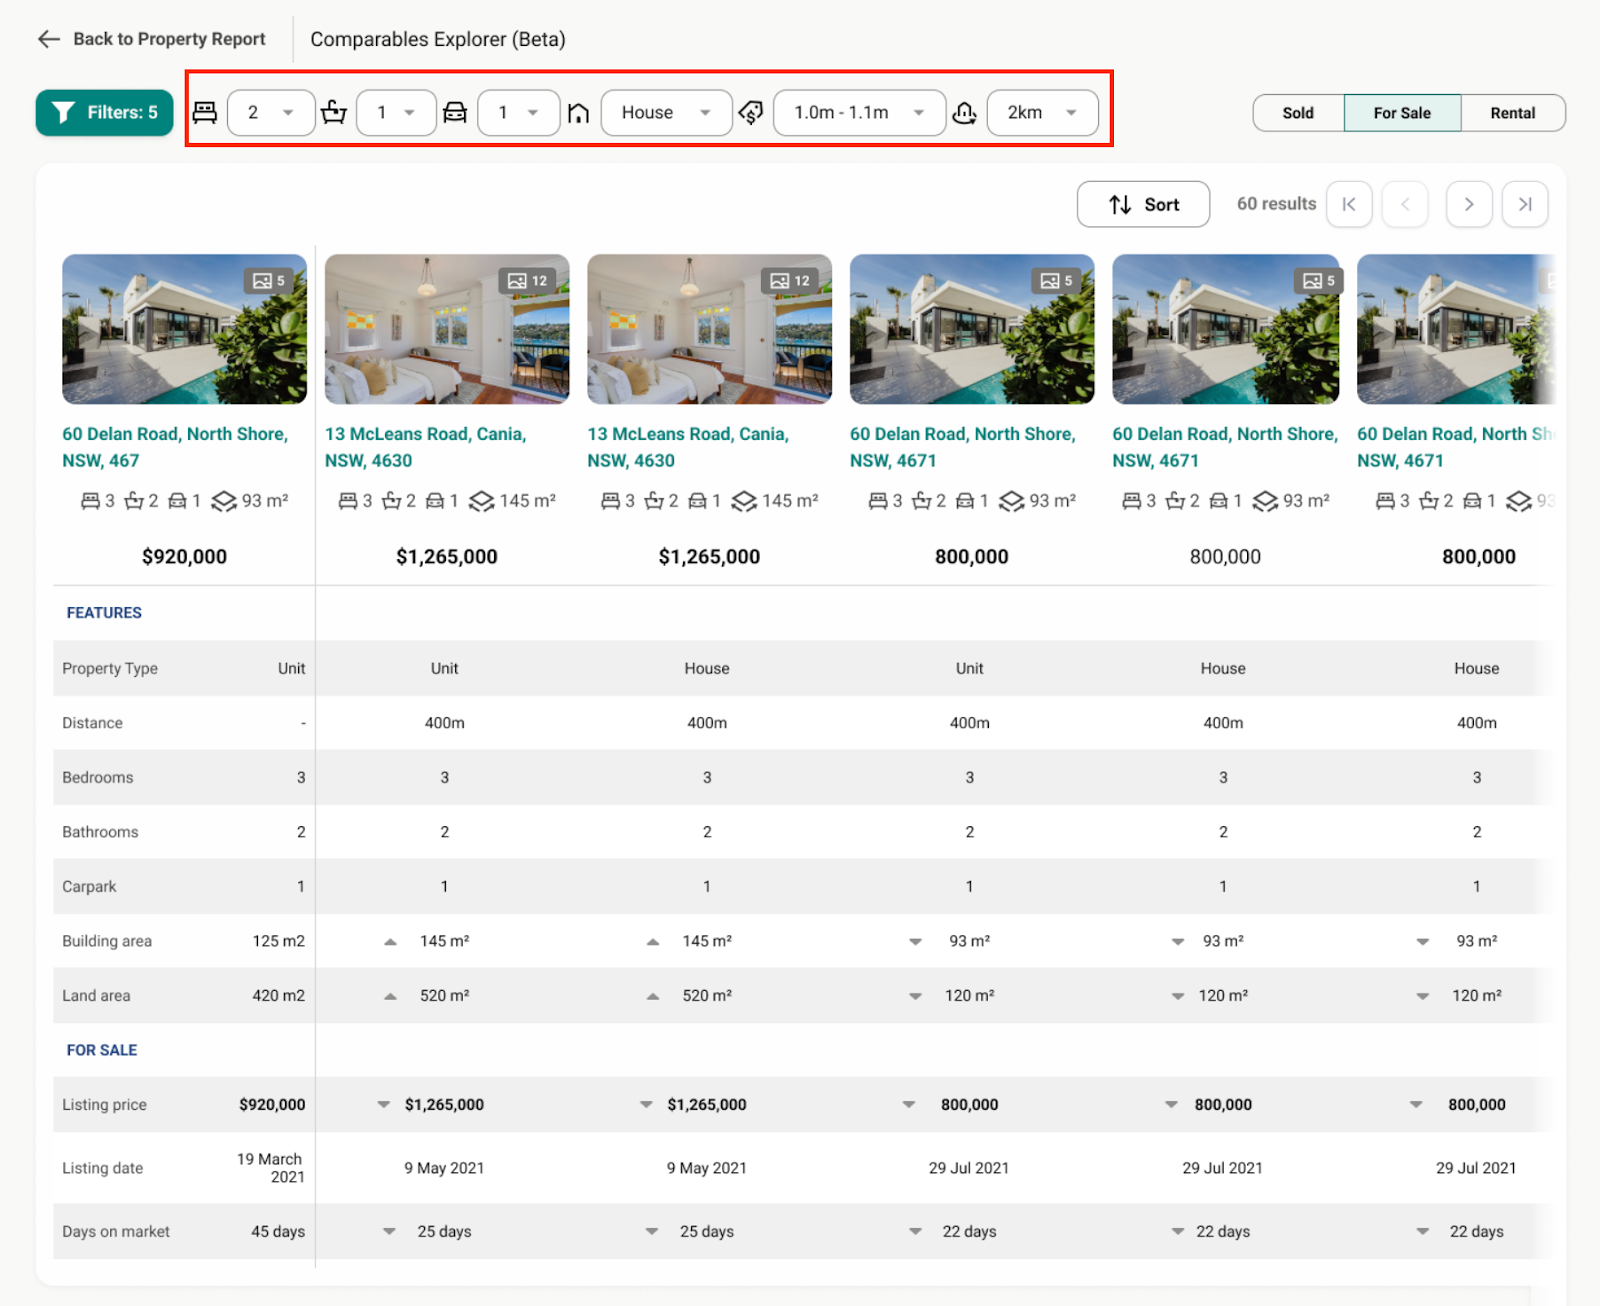
Task: Jump to the last results page
Action: [1525, 205]
